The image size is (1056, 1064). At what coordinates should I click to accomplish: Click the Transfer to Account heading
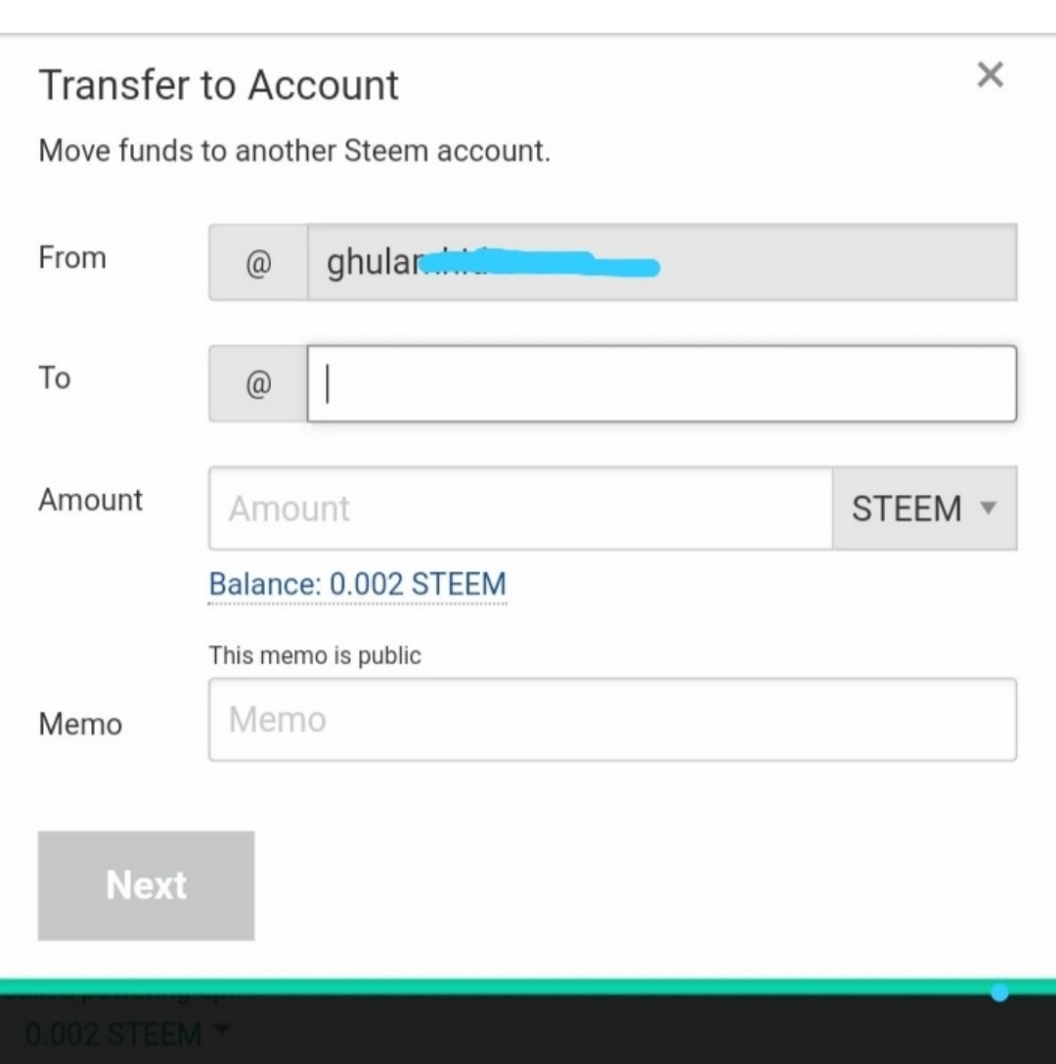pos(219,86)
